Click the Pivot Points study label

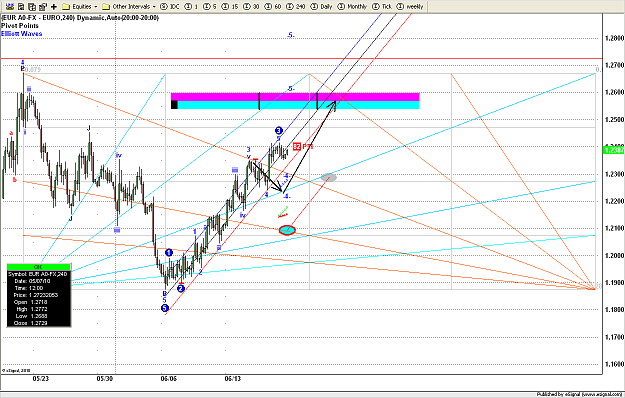[20, 26]
